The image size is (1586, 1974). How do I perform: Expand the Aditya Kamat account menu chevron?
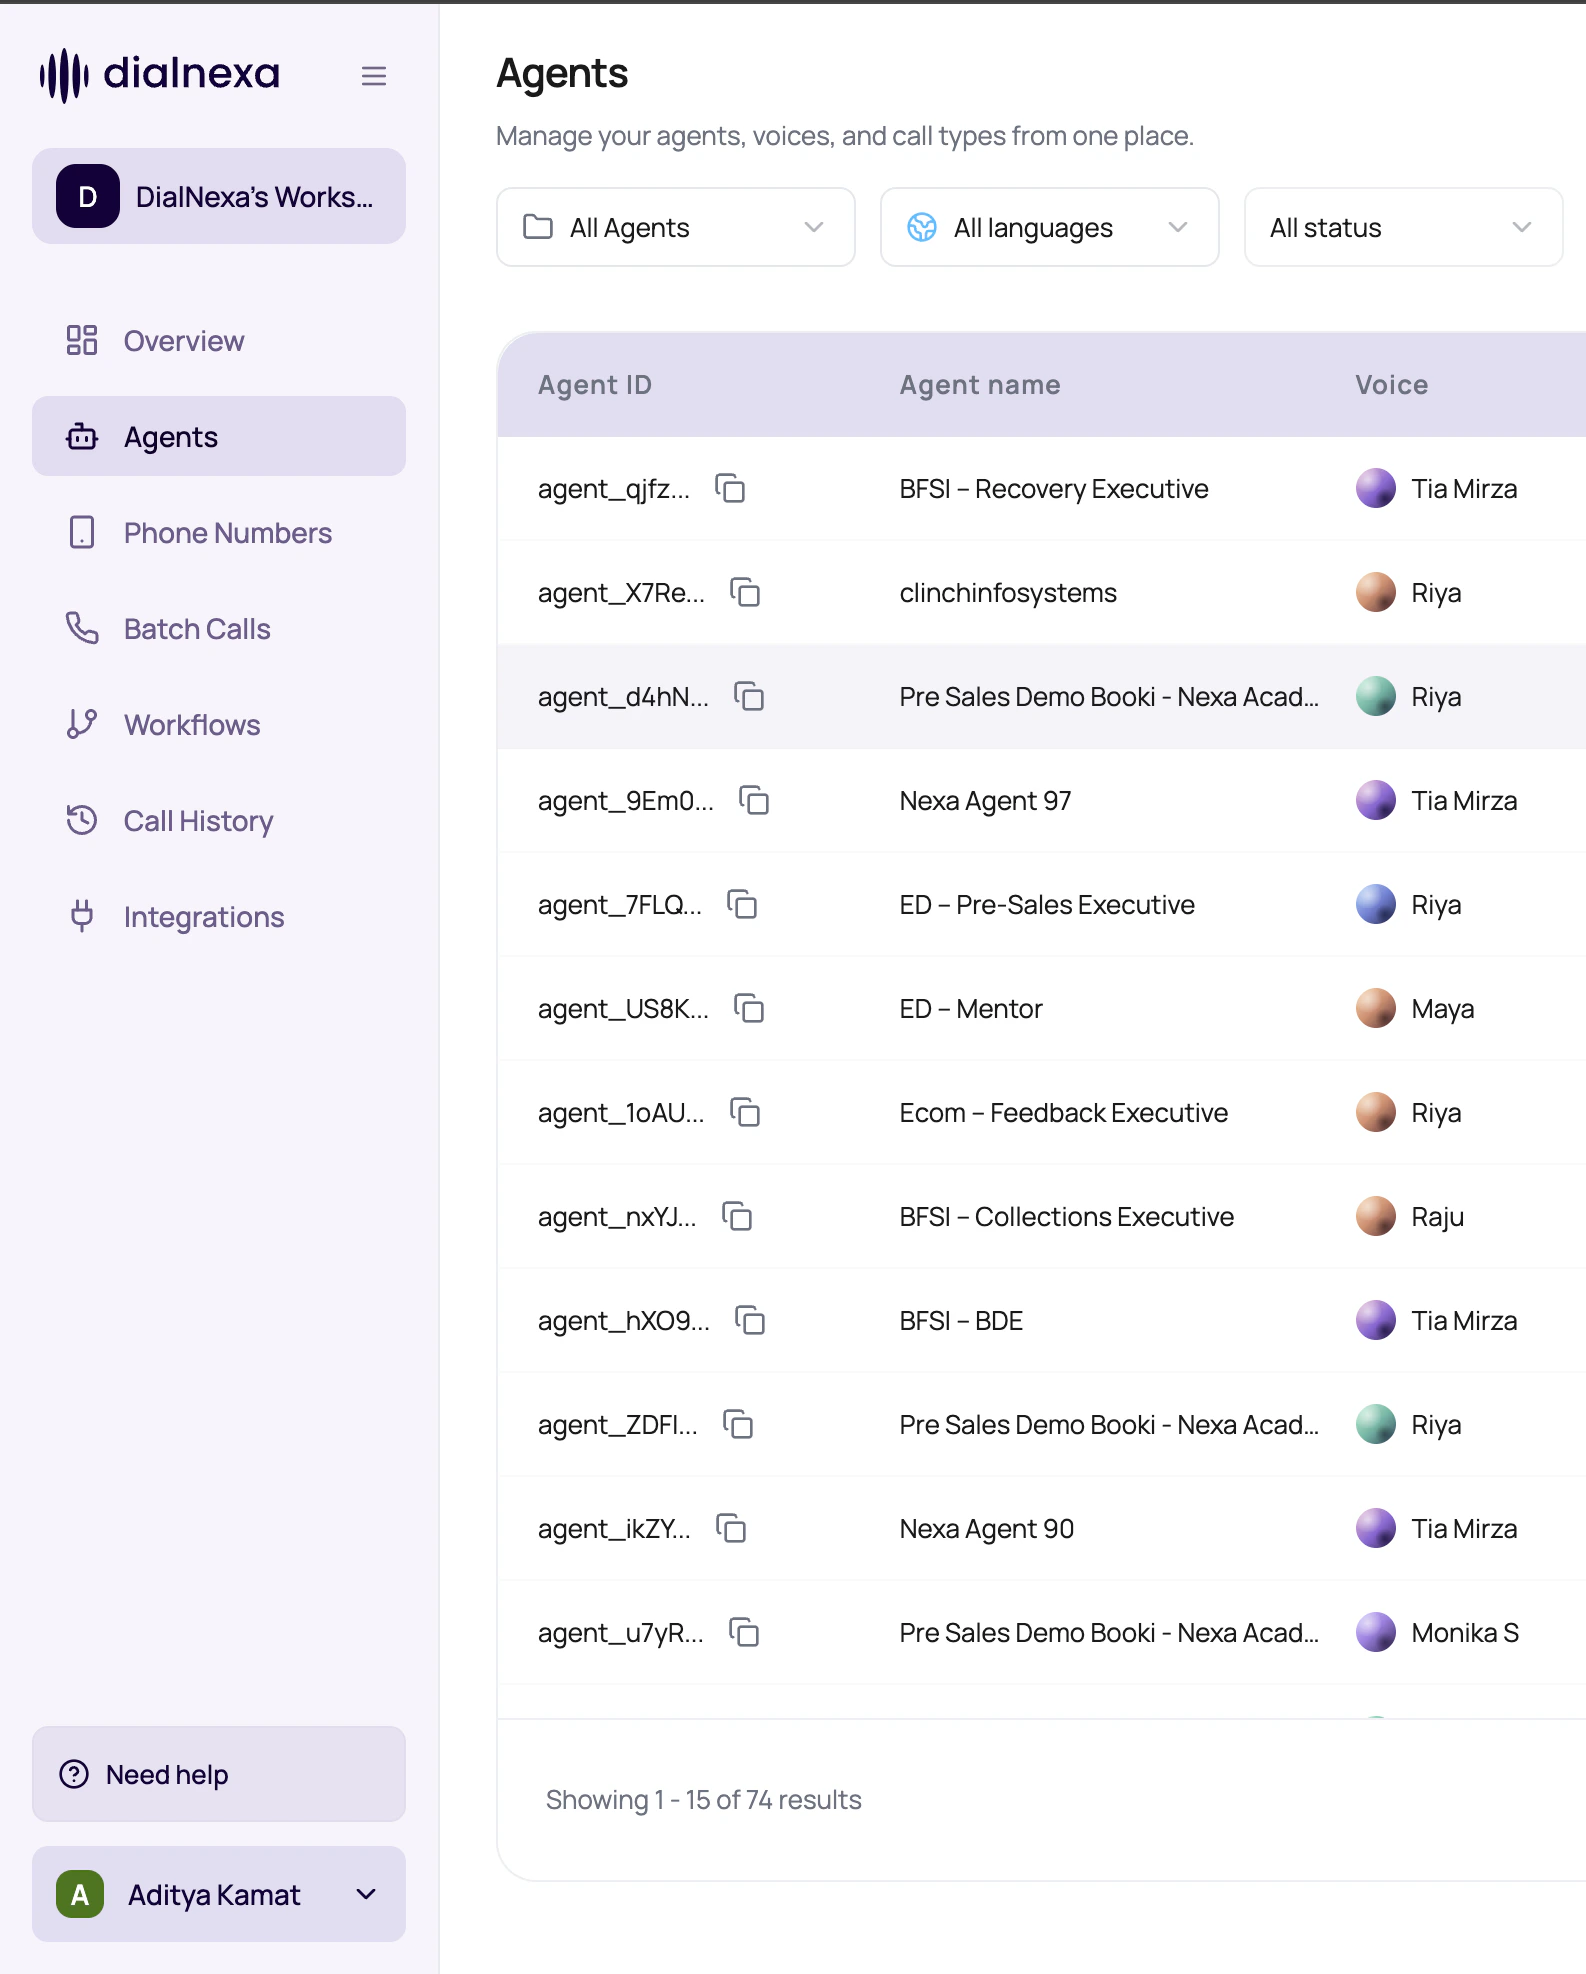tap(367, 1895)
